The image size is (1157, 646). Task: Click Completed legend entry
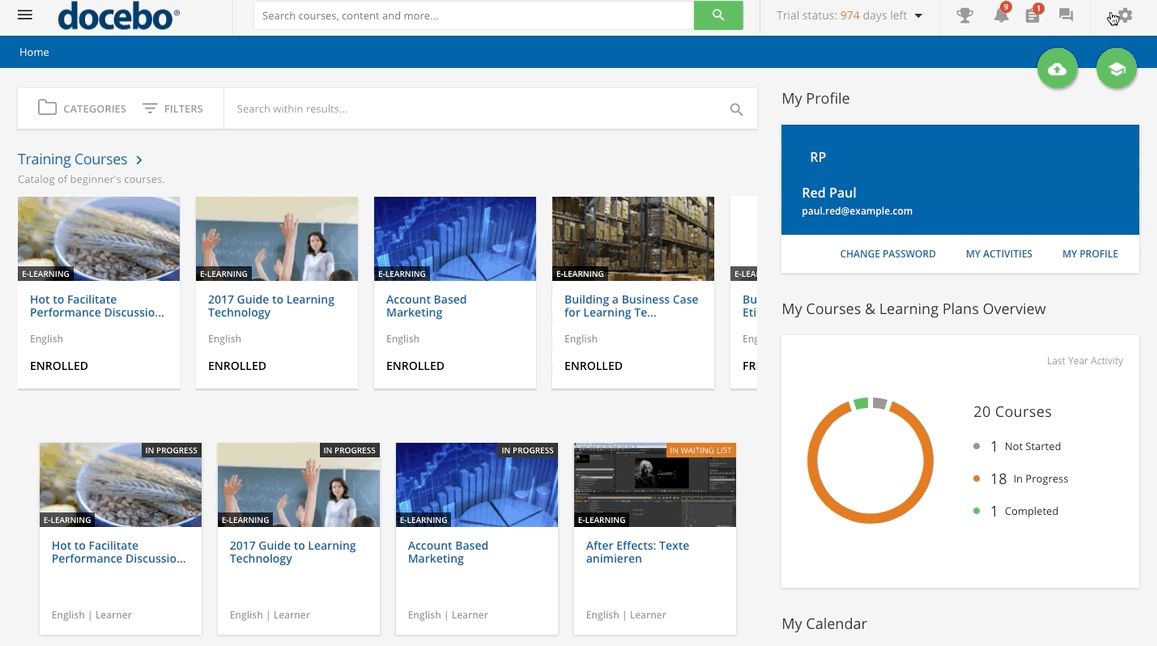pos(1015,511)
